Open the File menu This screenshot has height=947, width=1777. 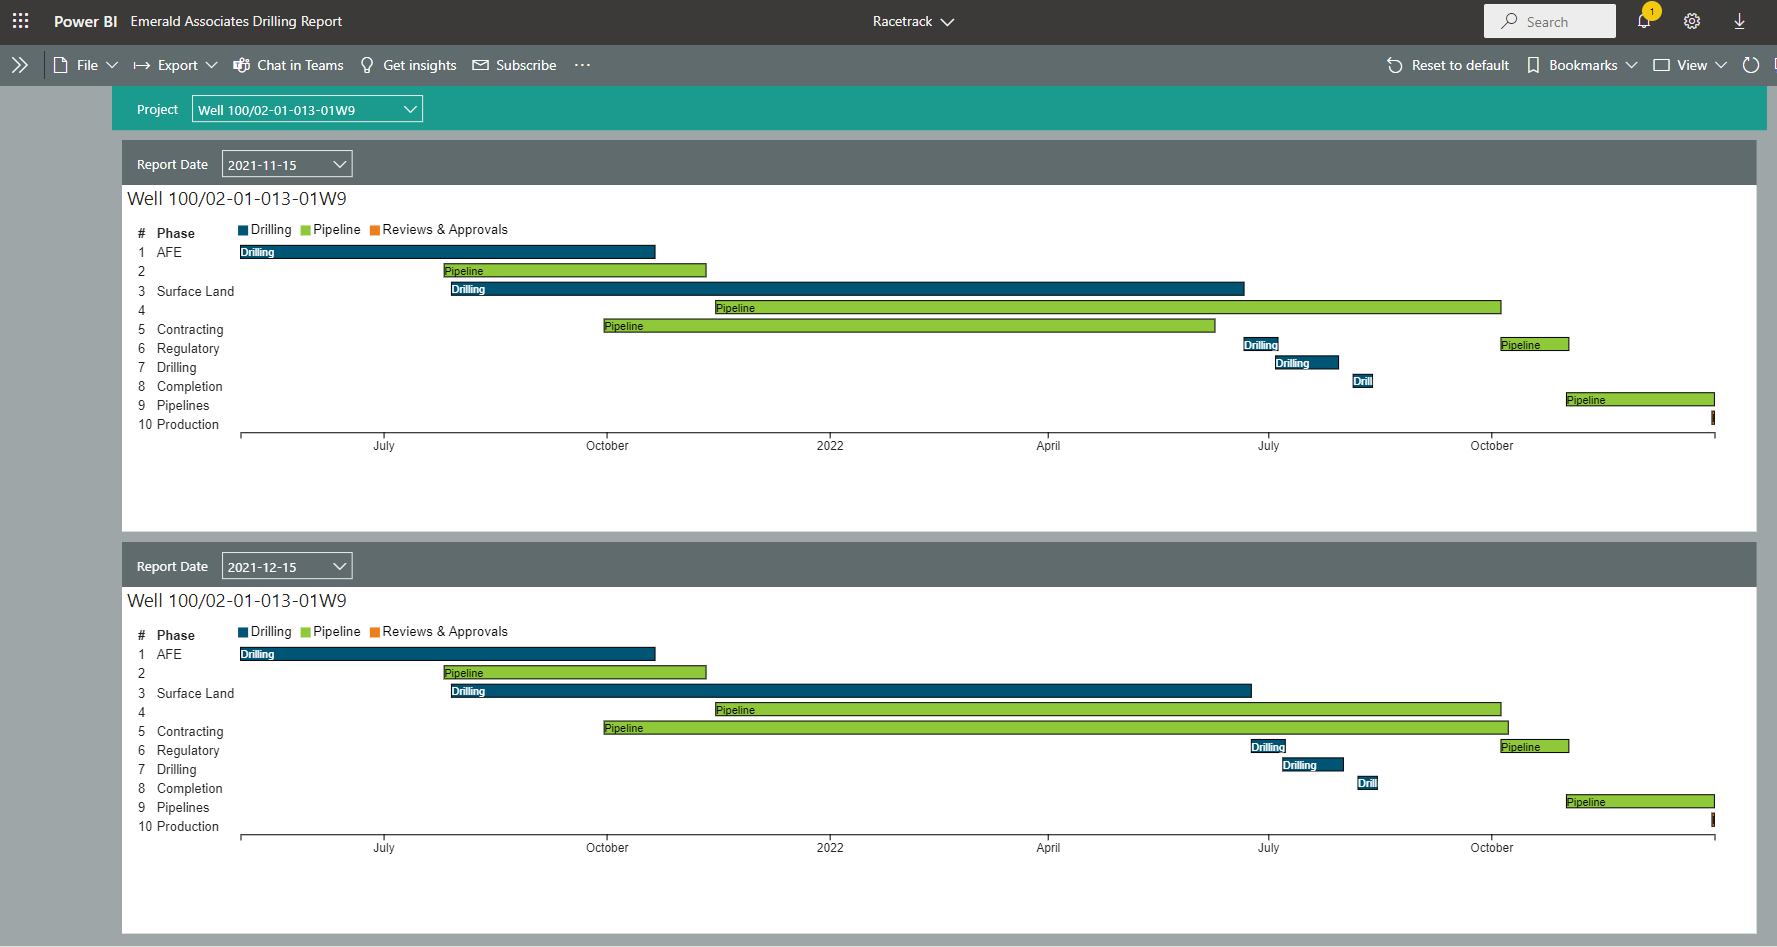point(86,65)
